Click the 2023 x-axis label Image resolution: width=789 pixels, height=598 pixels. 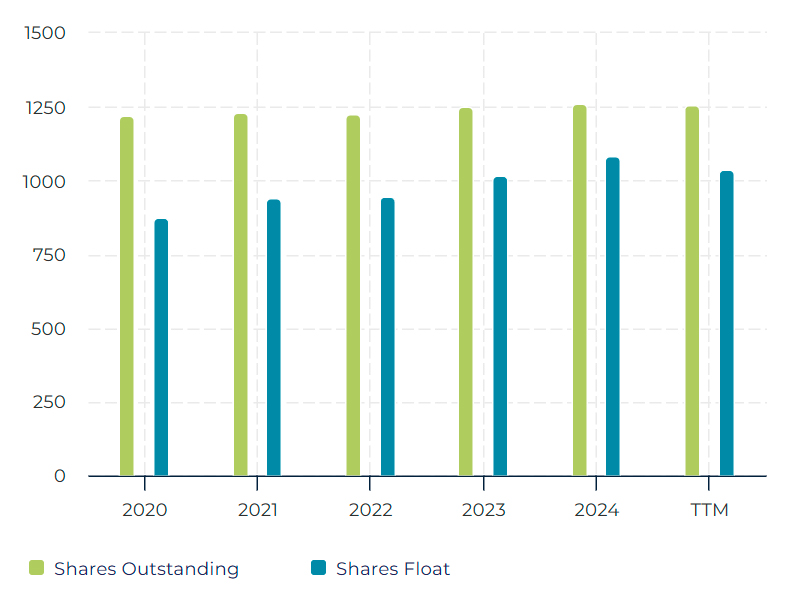pos(484,510)
